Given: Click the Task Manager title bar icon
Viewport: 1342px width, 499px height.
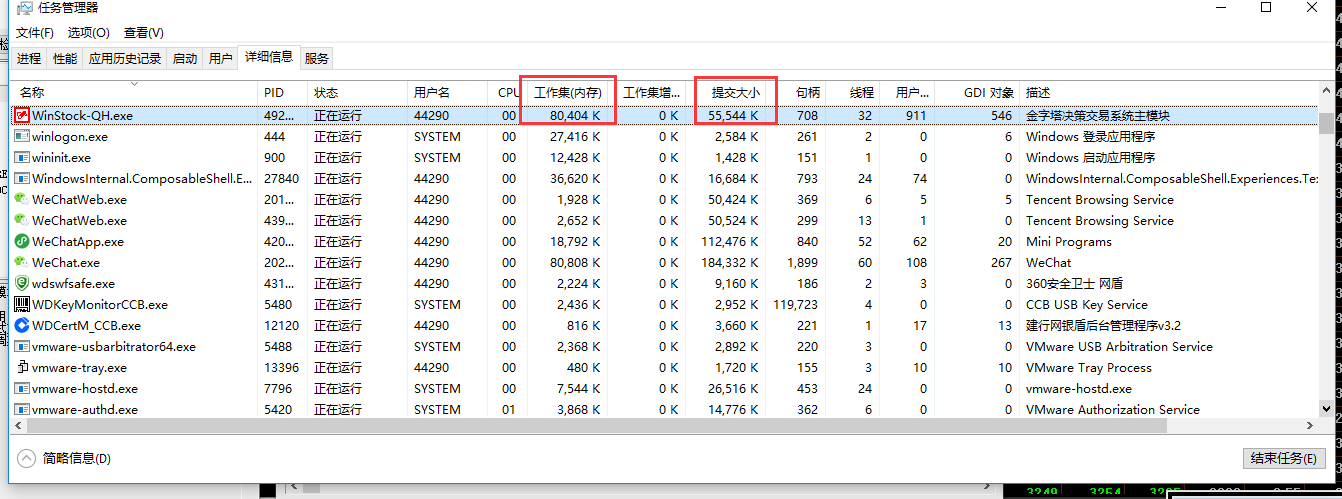Looking at the screenshot, I should [x=23, y=8].
